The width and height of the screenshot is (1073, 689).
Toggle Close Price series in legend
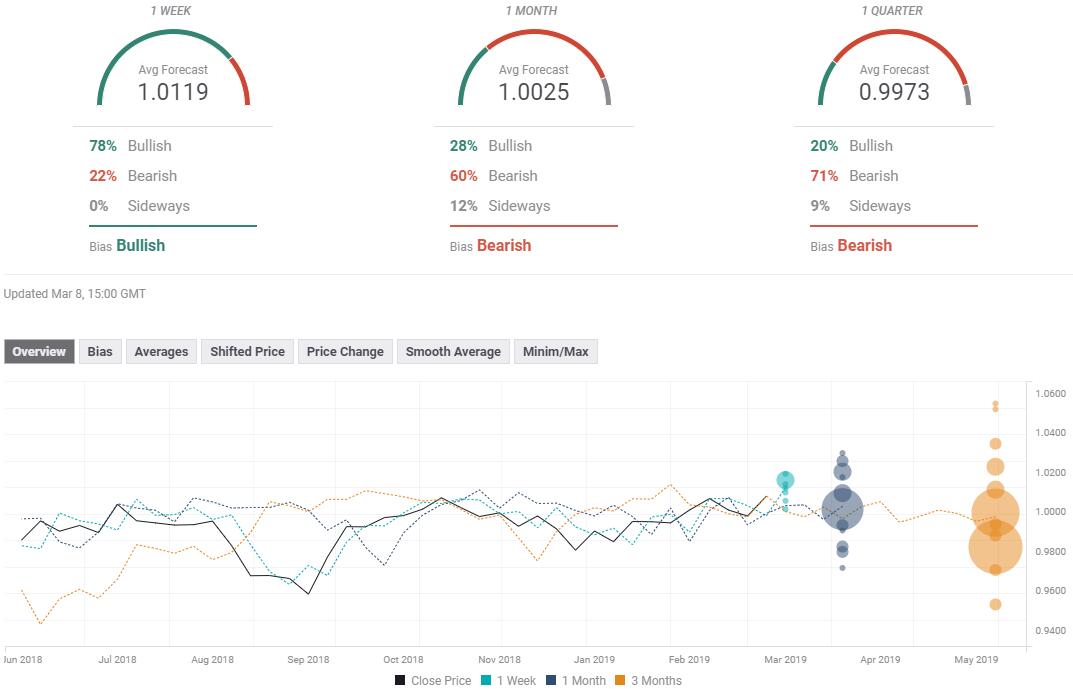click(x=432, y=681)
